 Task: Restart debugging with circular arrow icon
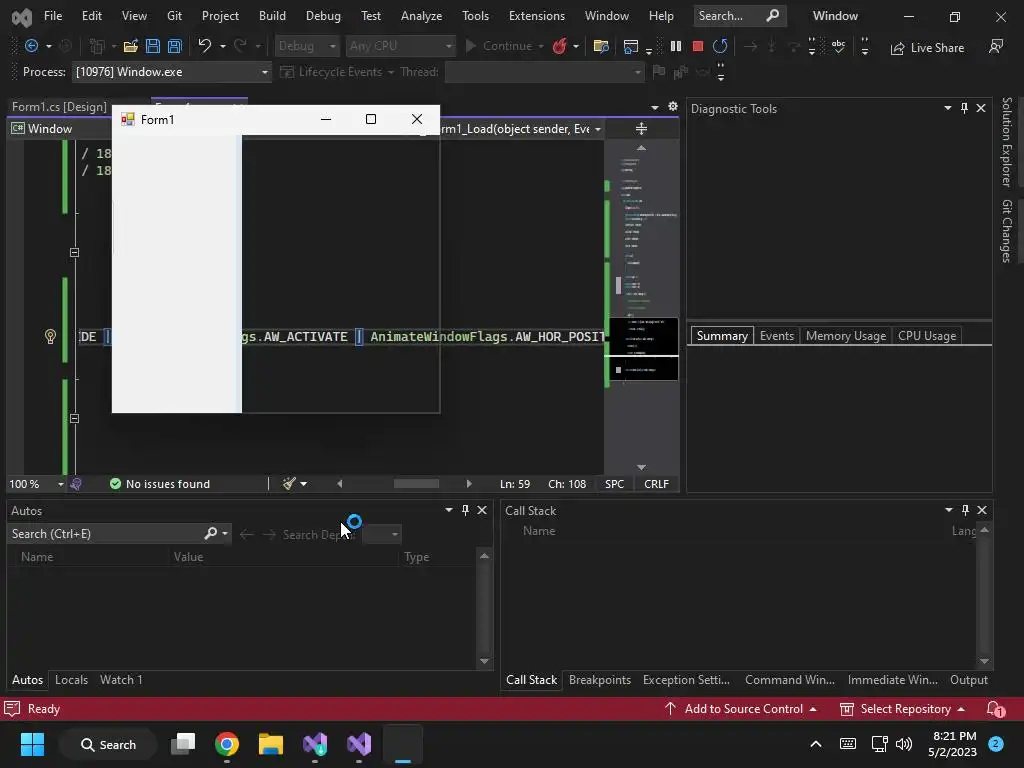click(720, 46)
